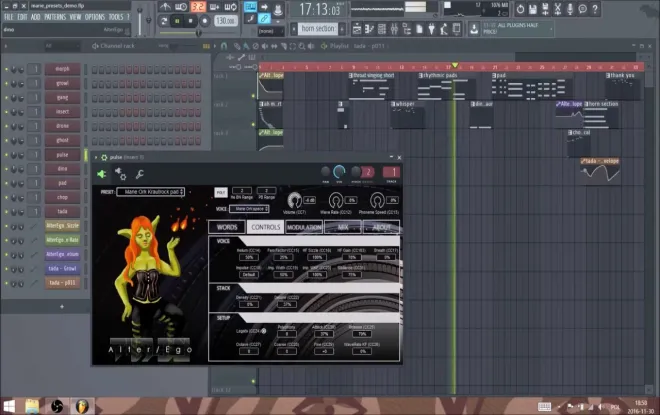Click the undo history circular arrow icon
Screen dimensions: 660x415
[x=520, y=9]
